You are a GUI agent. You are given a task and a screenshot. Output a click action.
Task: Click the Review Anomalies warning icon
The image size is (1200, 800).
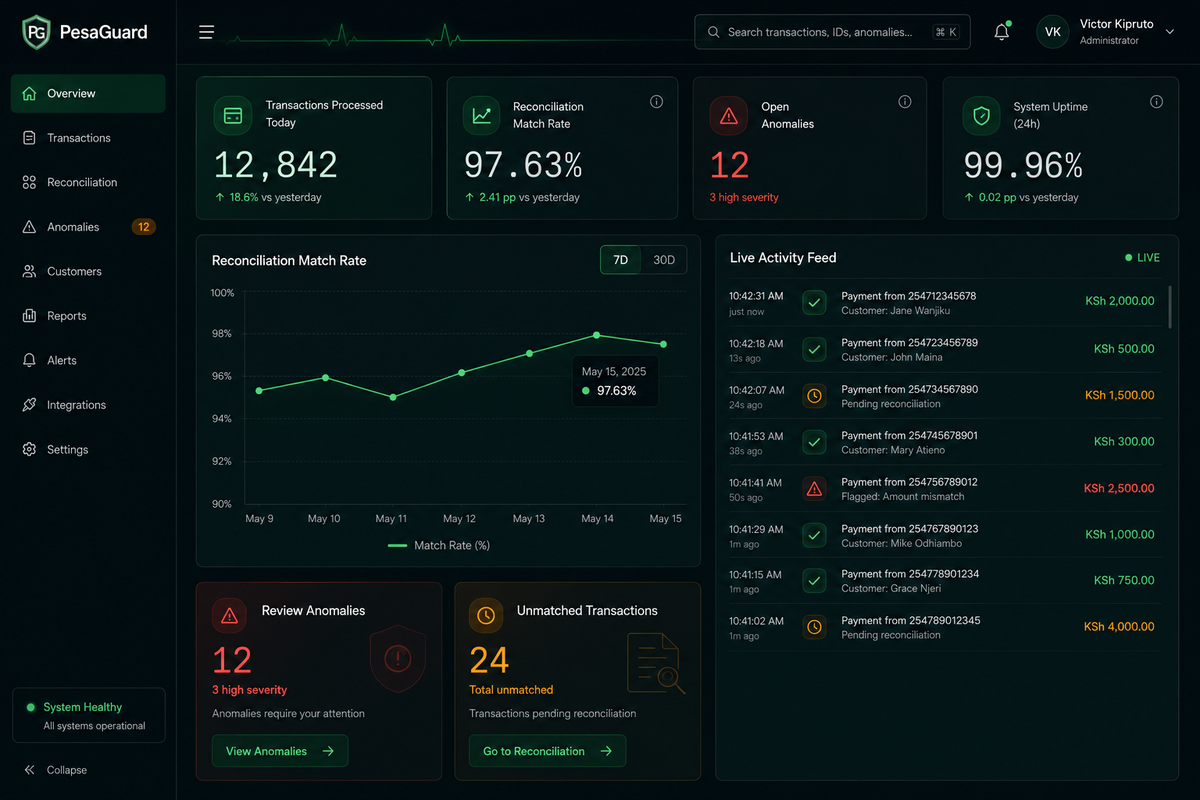coord(229,615)
